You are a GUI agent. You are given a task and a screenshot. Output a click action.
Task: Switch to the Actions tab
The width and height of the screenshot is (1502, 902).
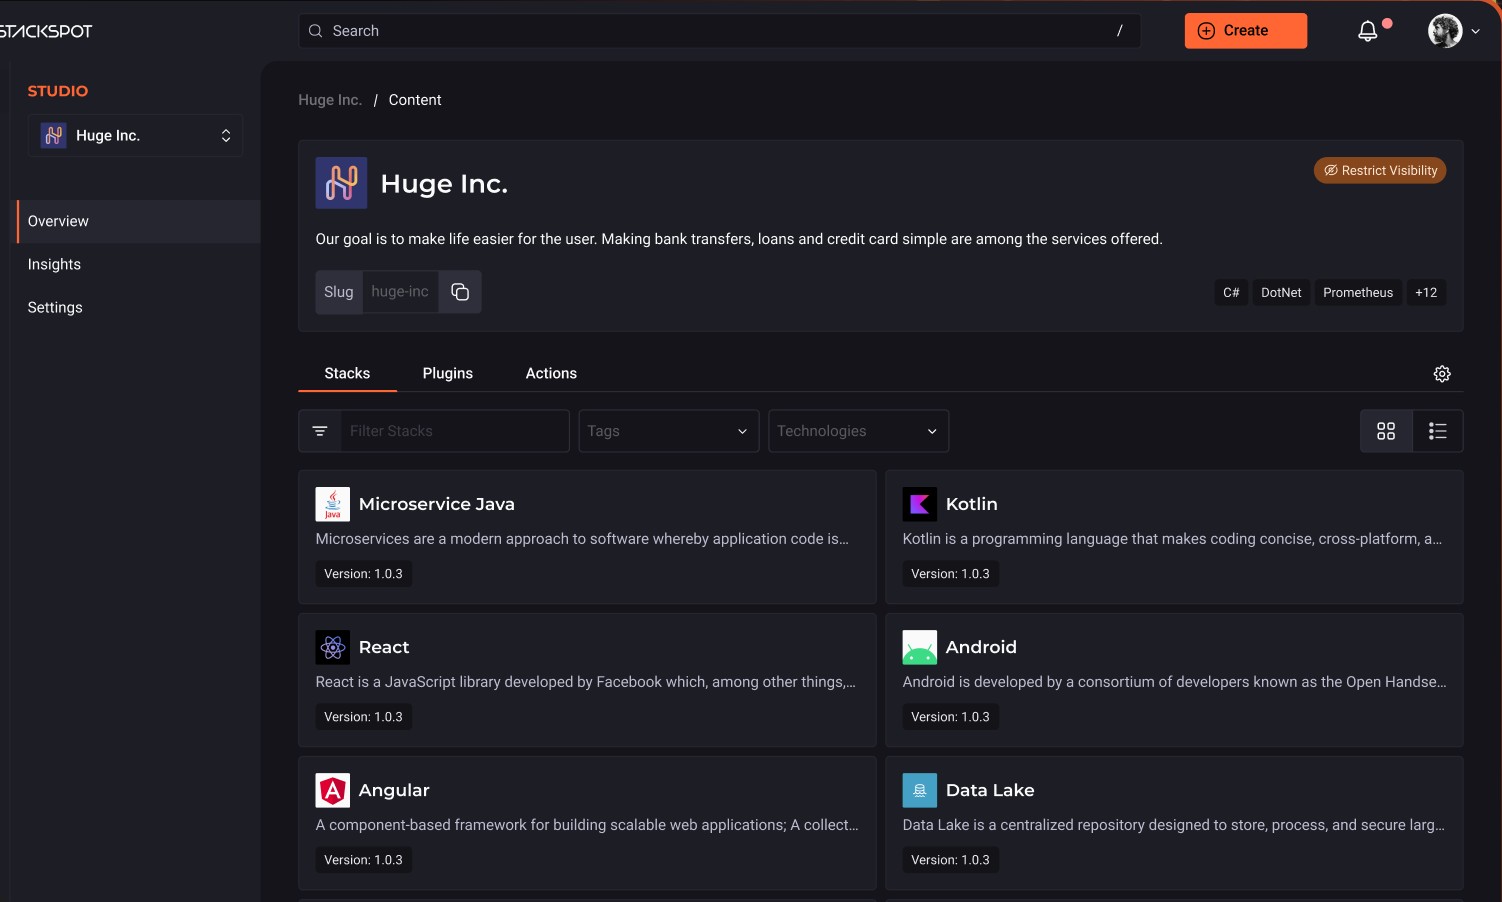(551, 373)
